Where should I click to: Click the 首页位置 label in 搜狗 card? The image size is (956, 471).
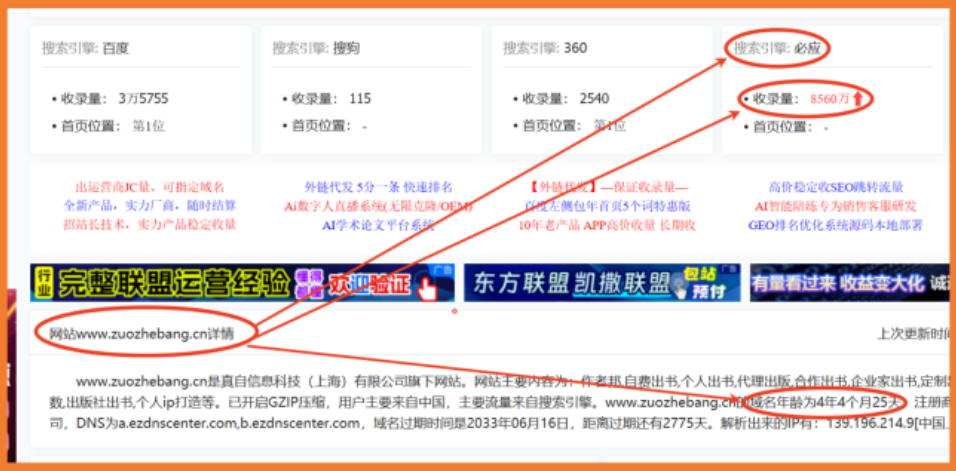click(x=321, y=127)
